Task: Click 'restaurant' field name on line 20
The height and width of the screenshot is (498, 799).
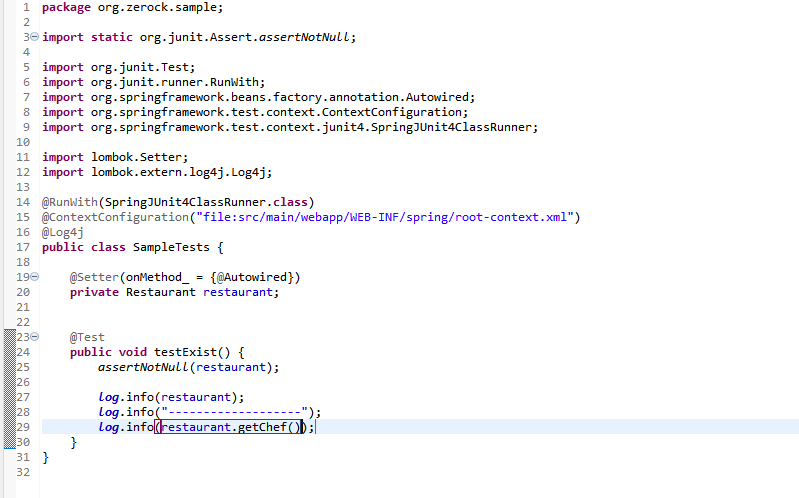Action: [238, 292]
